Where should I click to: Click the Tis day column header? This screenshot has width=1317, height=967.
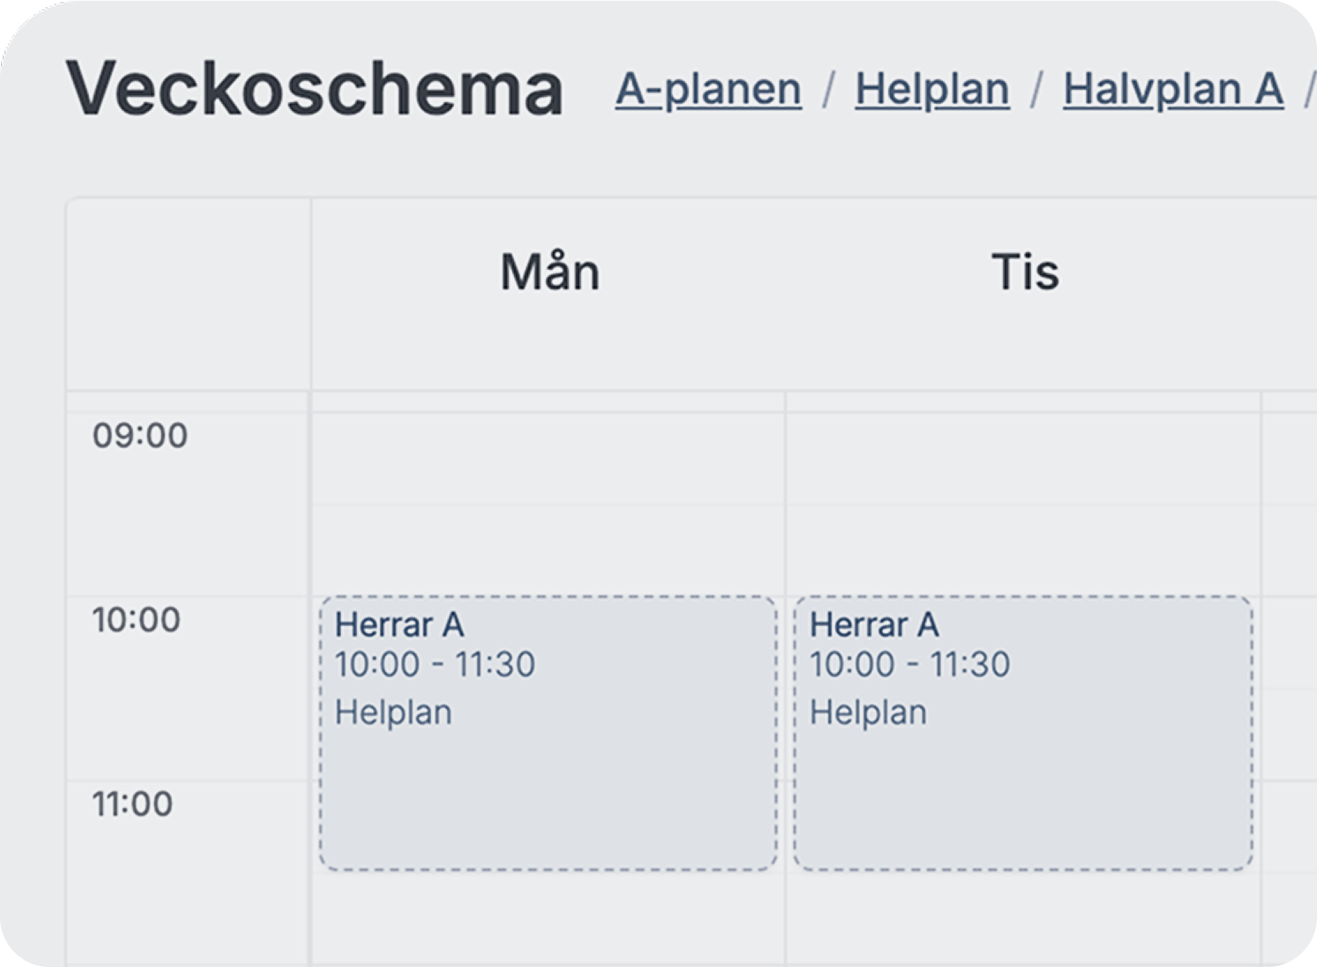(1025, 272)
